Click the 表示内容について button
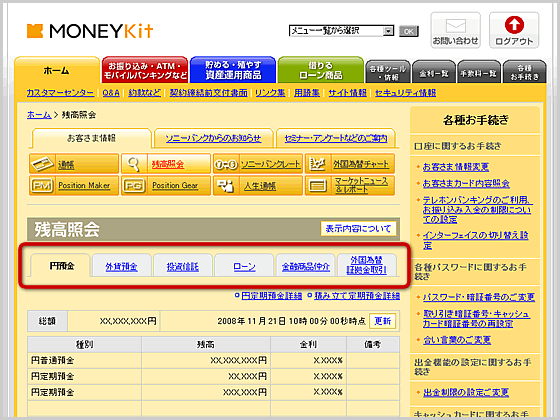560x420 pixels. (358, 229)
